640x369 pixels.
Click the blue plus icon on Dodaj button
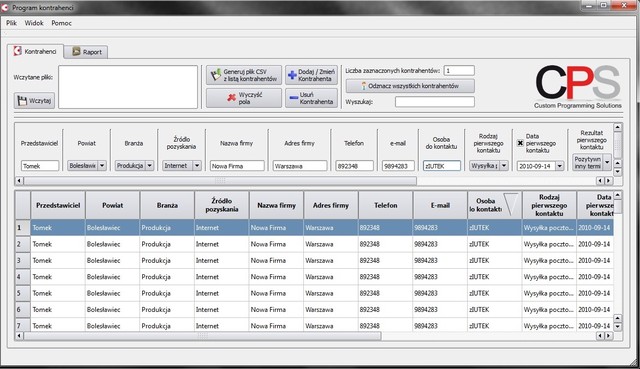tap(292, 75)
